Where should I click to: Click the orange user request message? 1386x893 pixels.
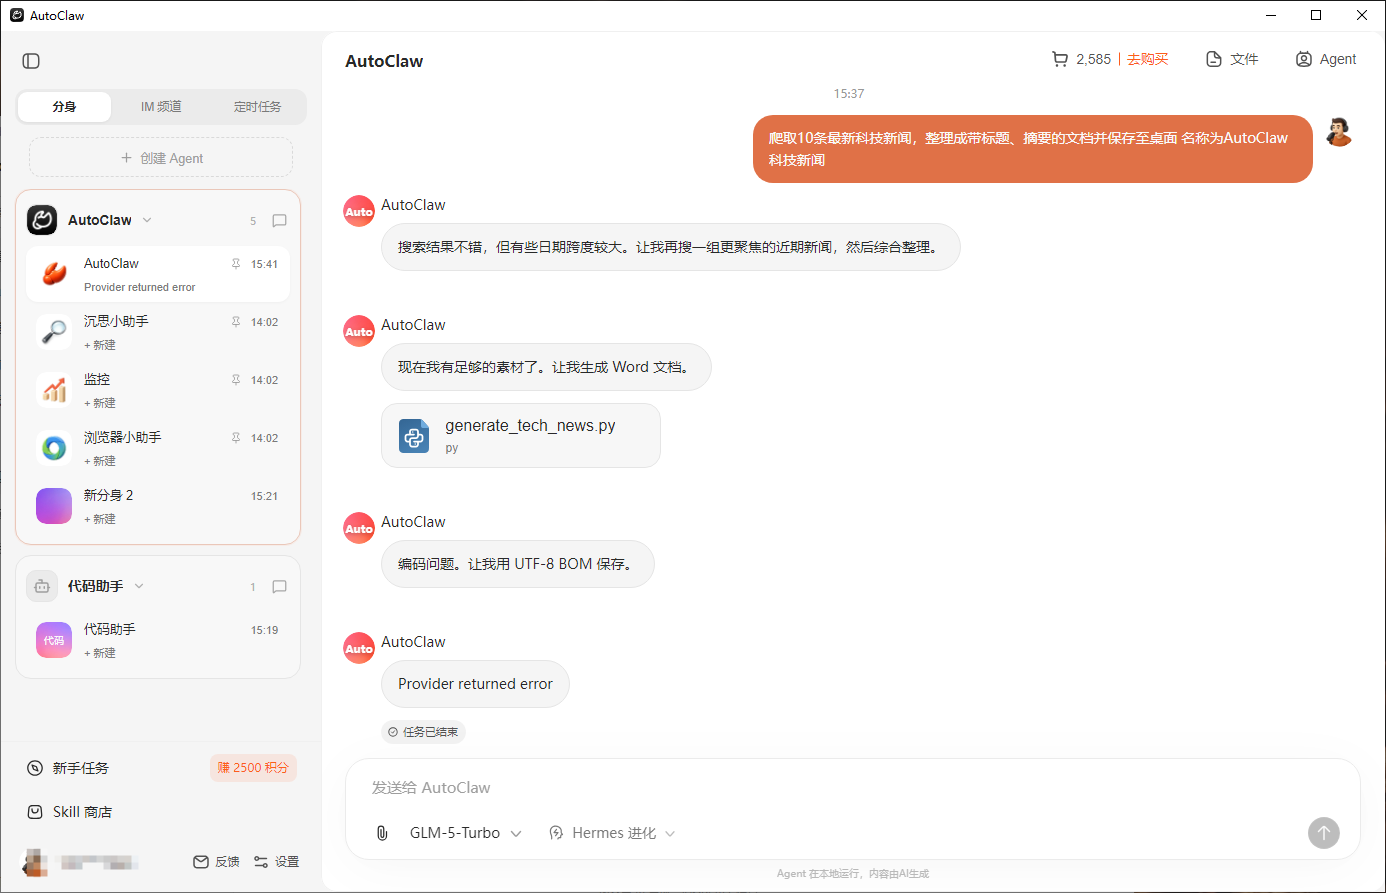click(1032, 149)
